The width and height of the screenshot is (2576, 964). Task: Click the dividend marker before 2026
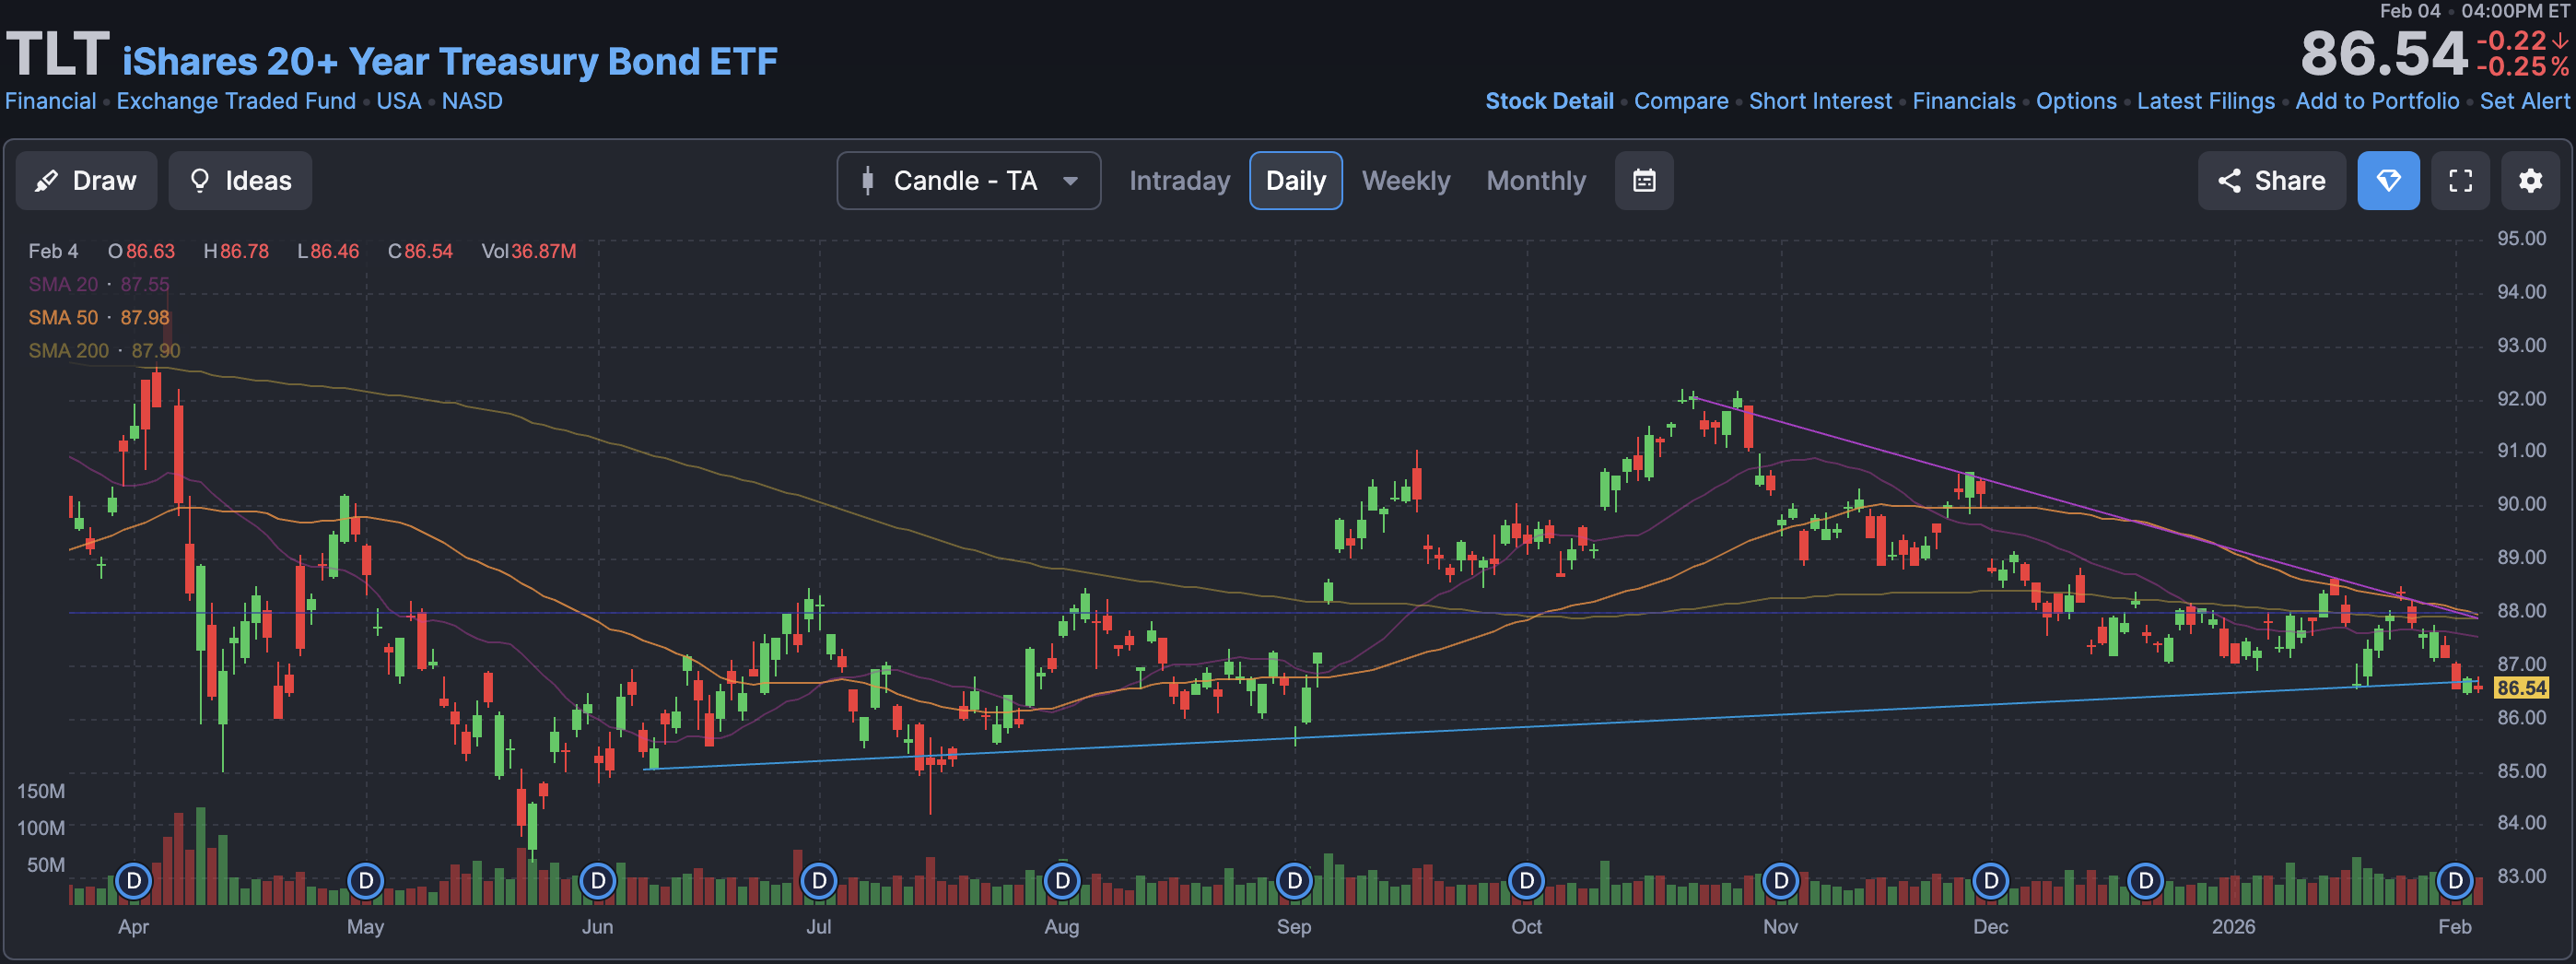(x=2145, y=881)
